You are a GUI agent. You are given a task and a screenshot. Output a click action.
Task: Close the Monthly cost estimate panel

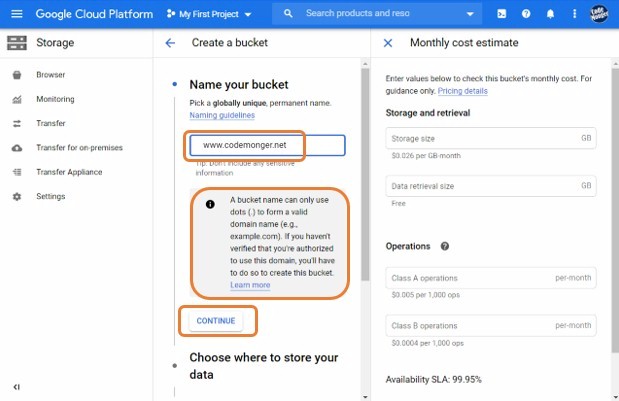click(388, 43)
